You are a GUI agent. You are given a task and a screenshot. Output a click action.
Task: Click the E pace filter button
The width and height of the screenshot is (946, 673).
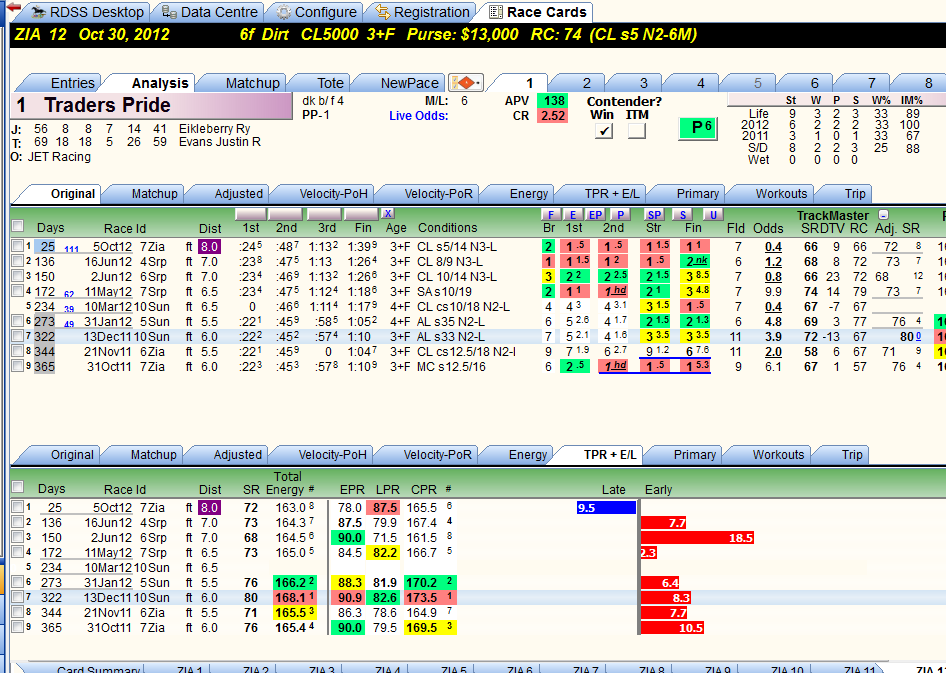coord(573,215)
